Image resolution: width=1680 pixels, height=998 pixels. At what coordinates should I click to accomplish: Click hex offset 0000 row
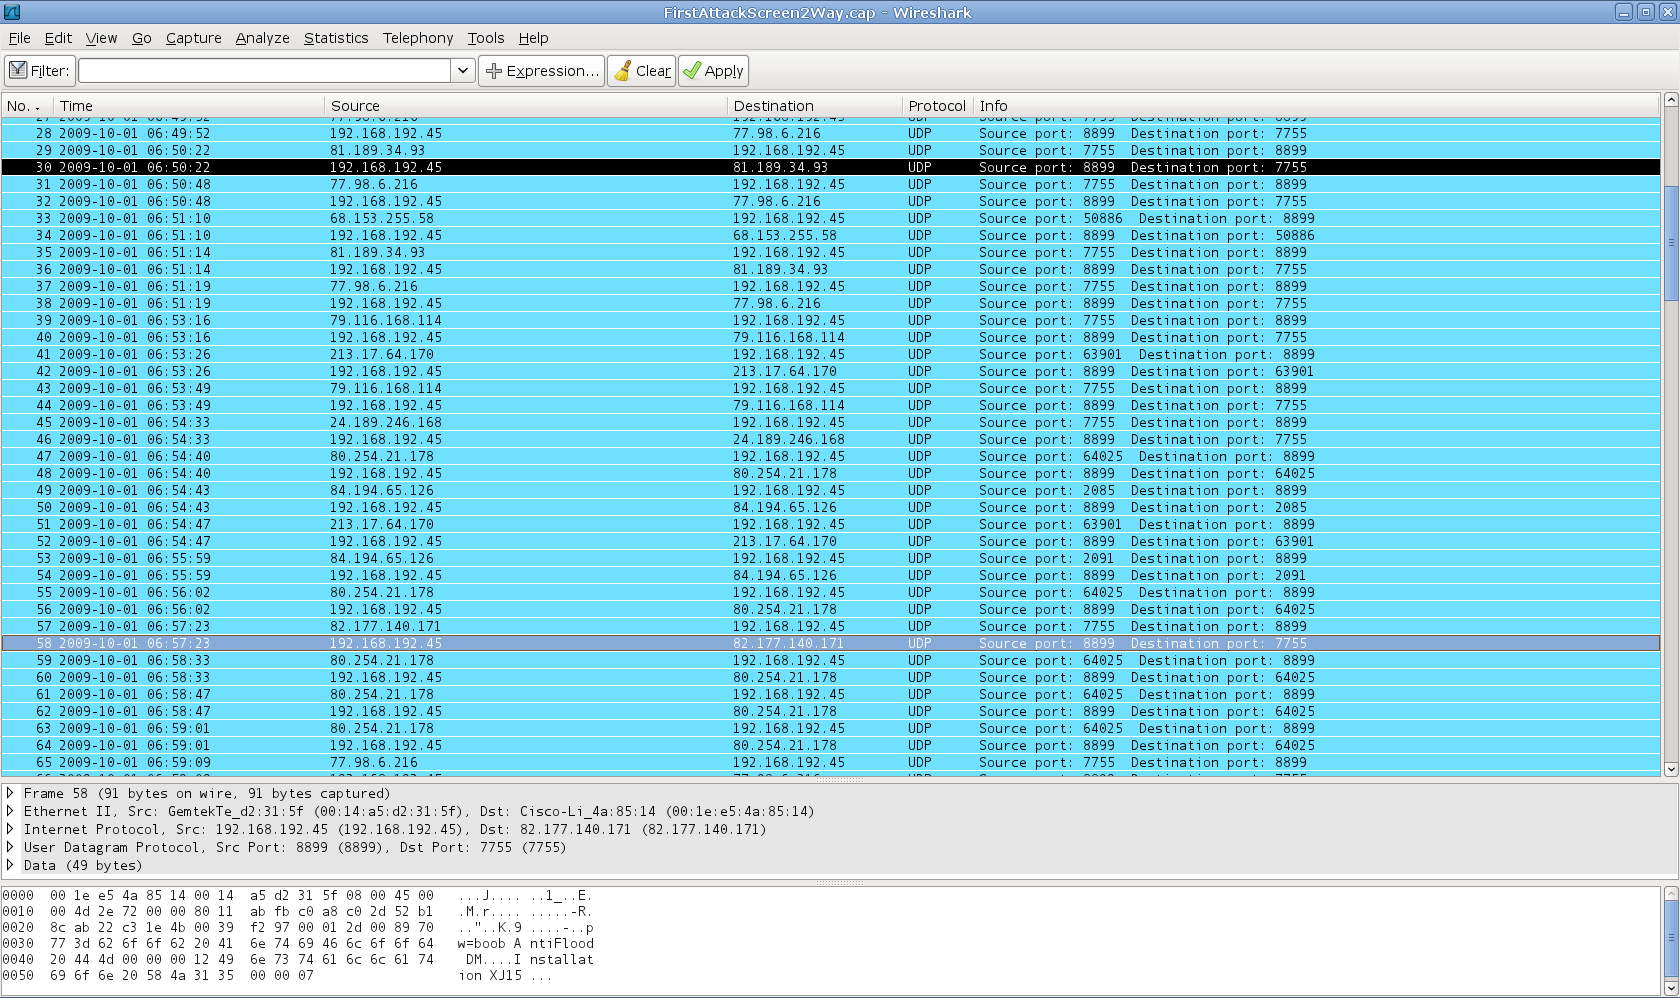[x=297, y=895]
